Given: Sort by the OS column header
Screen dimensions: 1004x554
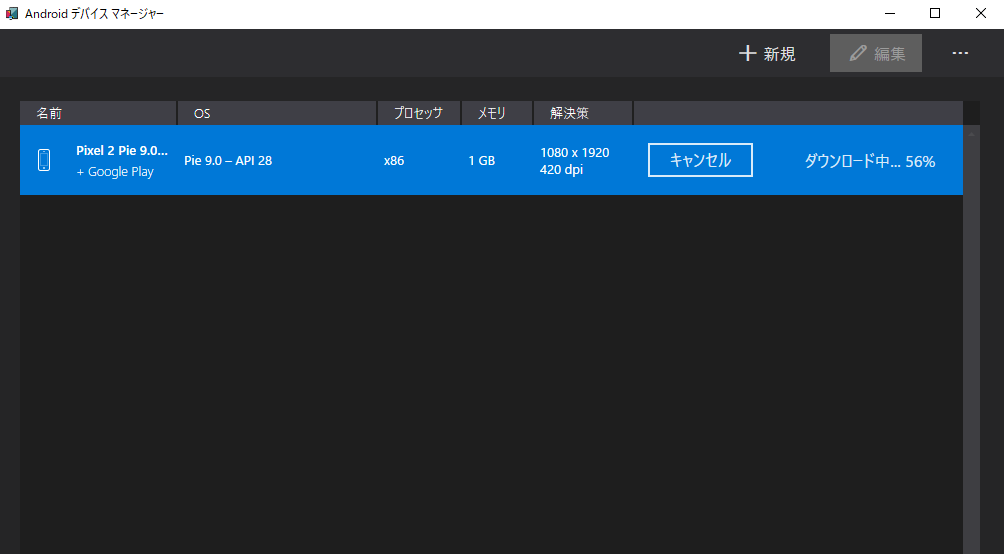Looking at the screenshot, I should tap(277, 113).
